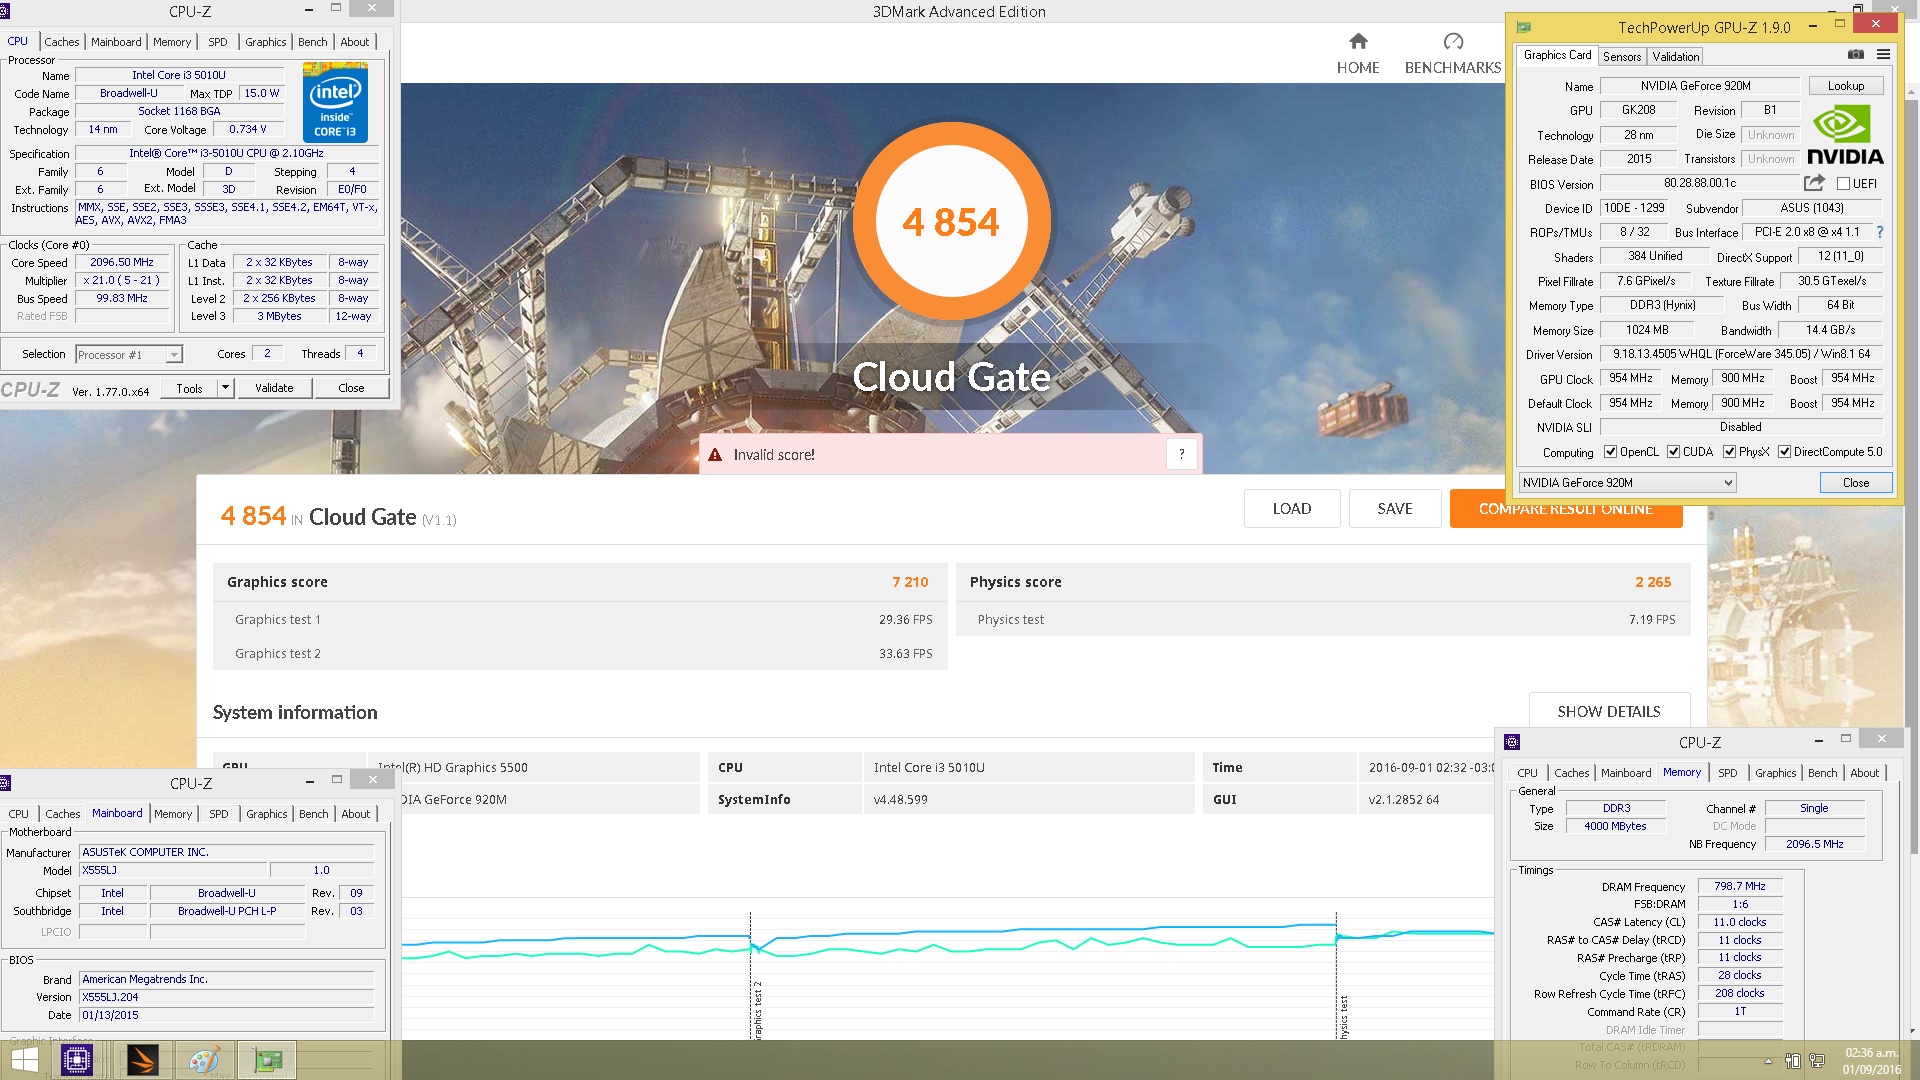Toggle the DirectCompute 5.0 checkbox

(x=1784, y=452)
